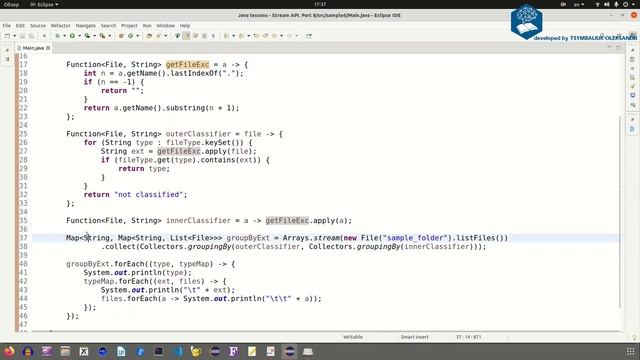The image size is (640, 360).
Task: Open the Search menu
Action: coord(109,26)
